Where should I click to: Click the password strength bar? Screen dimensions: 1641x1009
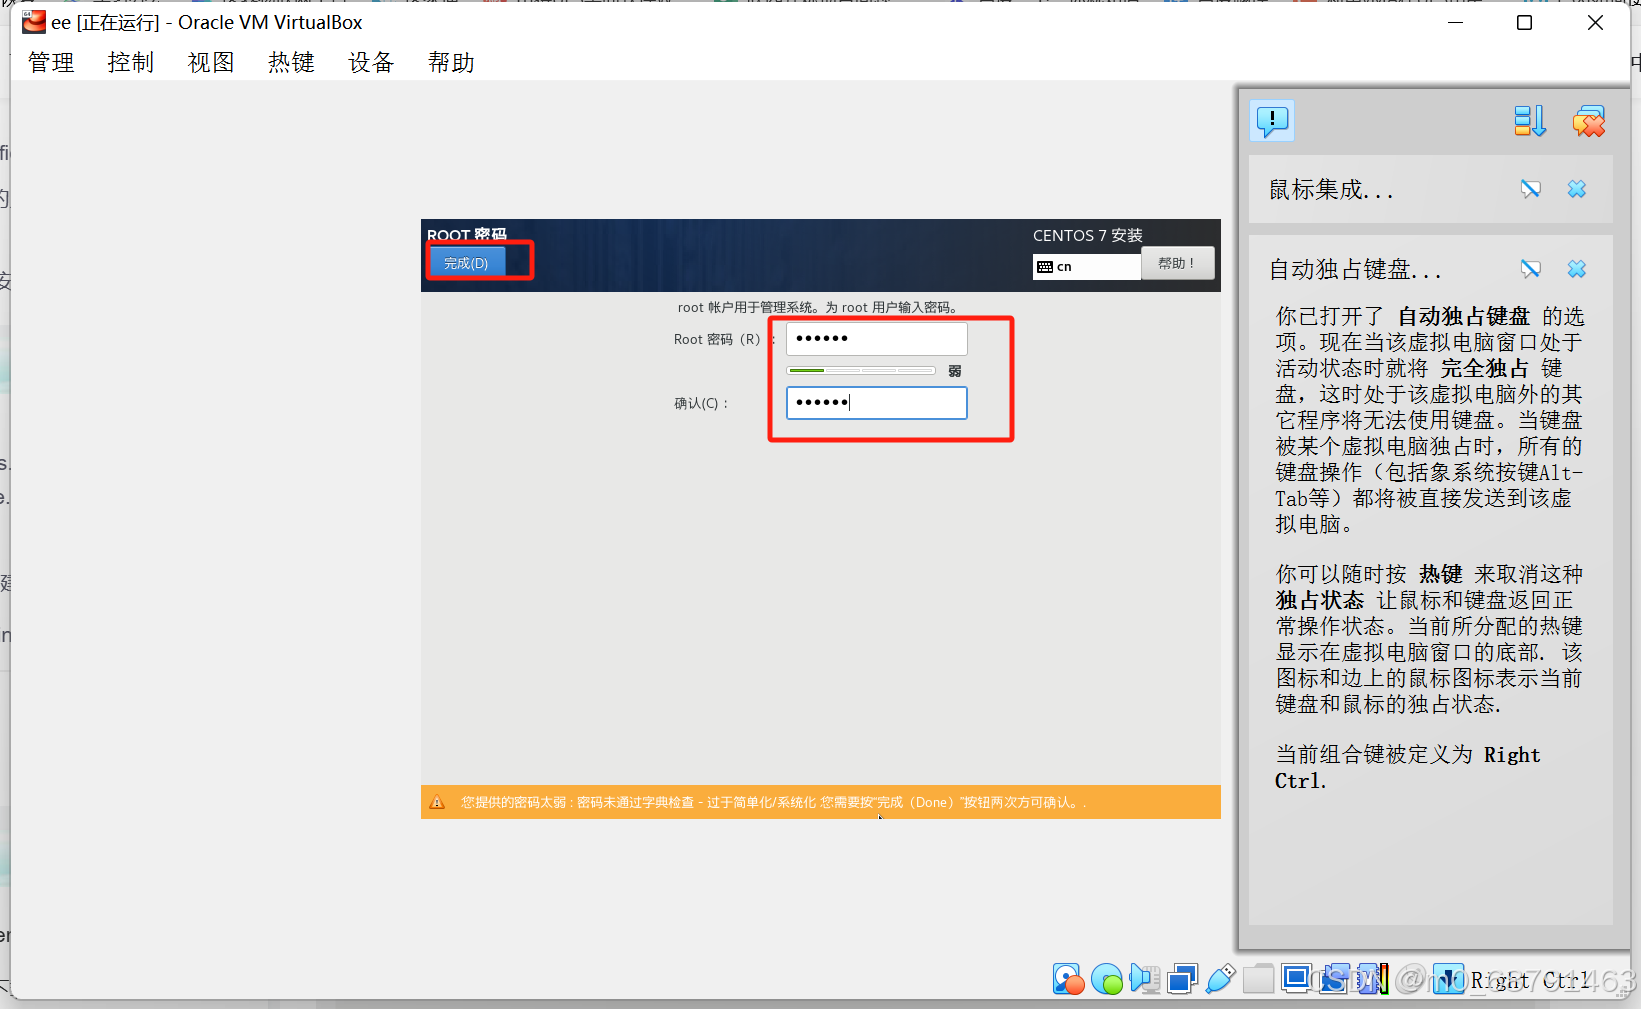click(x=861, y=370)
